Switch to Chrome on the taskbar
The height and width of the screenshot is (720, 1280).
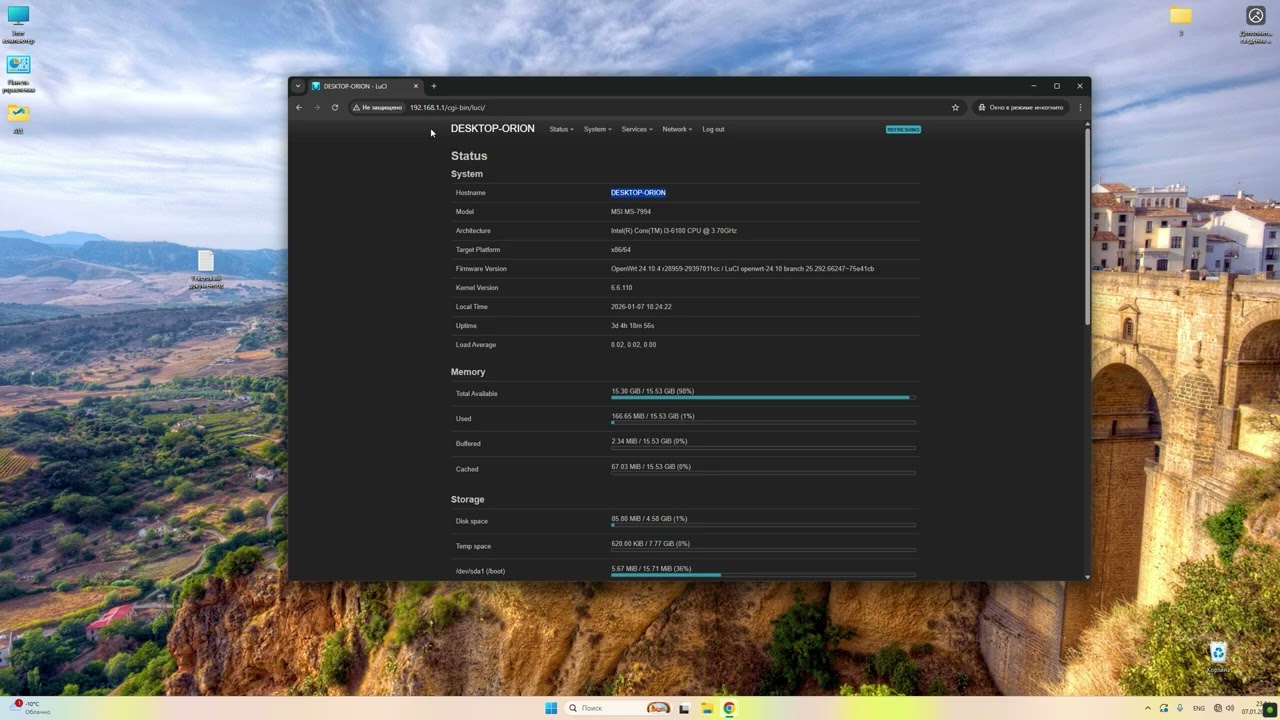click(x=729, y=708)
